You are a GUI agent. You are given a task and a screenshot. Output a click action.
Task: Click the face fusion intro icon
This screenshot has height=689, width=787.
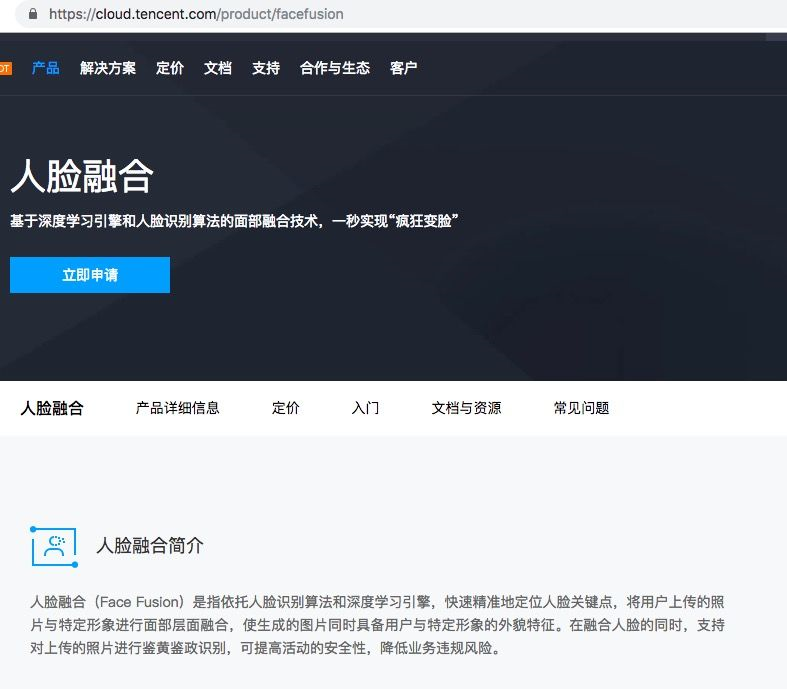pos(54,545)
